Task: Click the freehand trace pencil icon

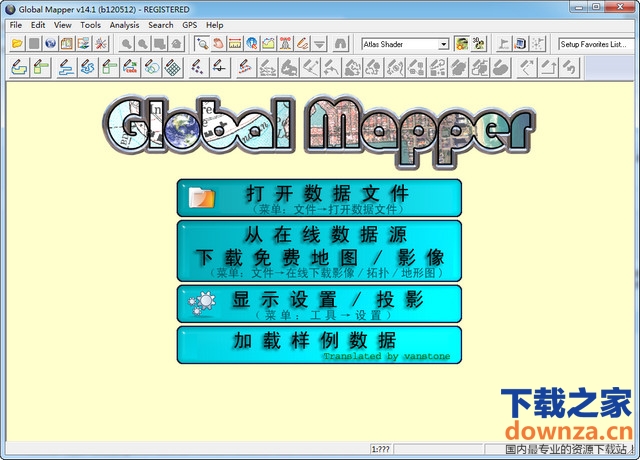Action: pyautogui.click(x=87, y=67)
